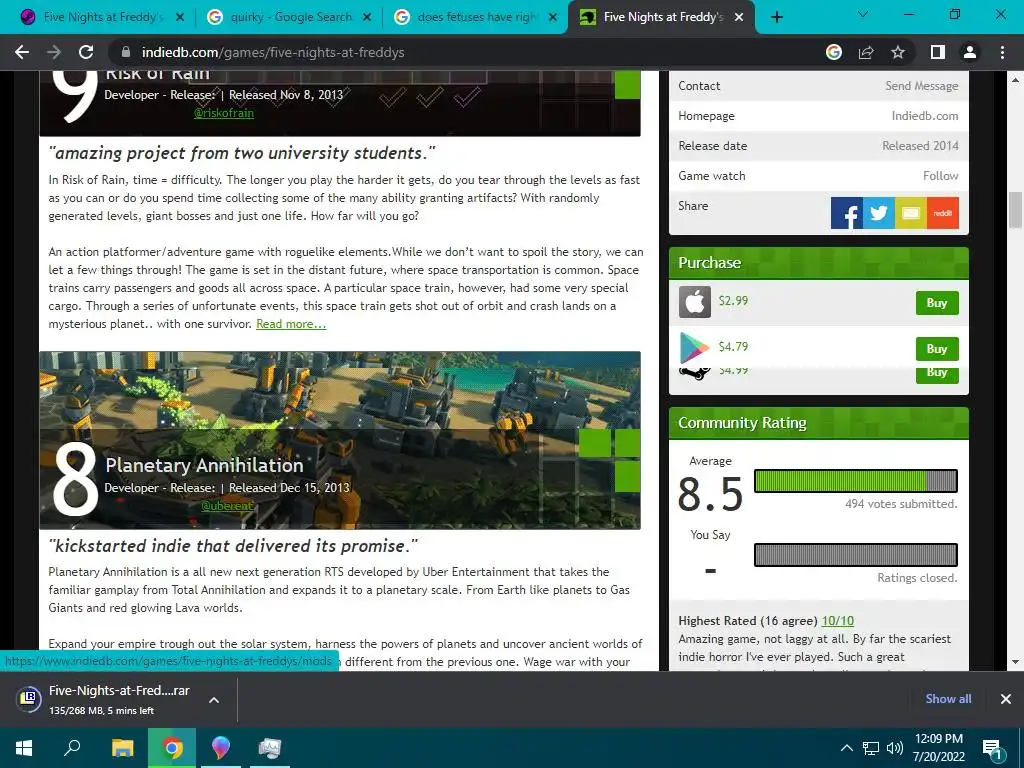The width and height of the screenshot is (1024, 768).
Task: Open Windows taskbar search
Action: [x=72, y=748]
